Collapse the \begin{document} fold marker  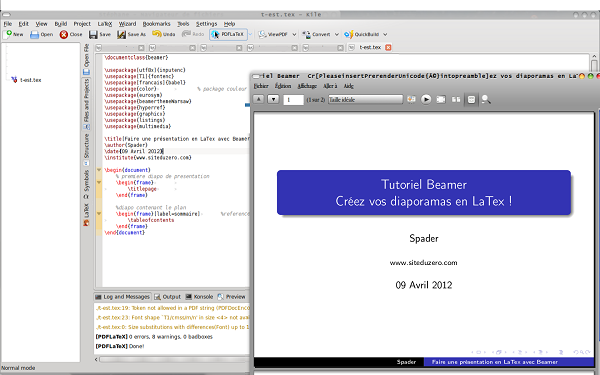[x=99, y=170]
